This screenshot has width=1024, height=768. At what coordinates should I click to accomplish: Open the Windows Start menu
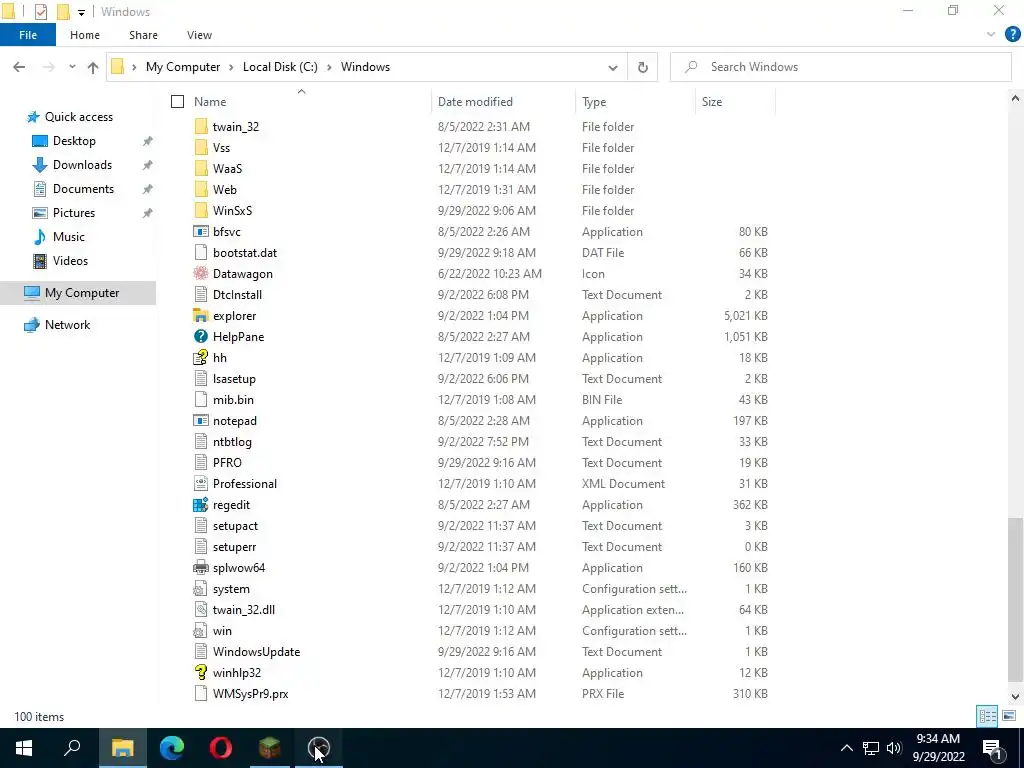click(24, 748)
